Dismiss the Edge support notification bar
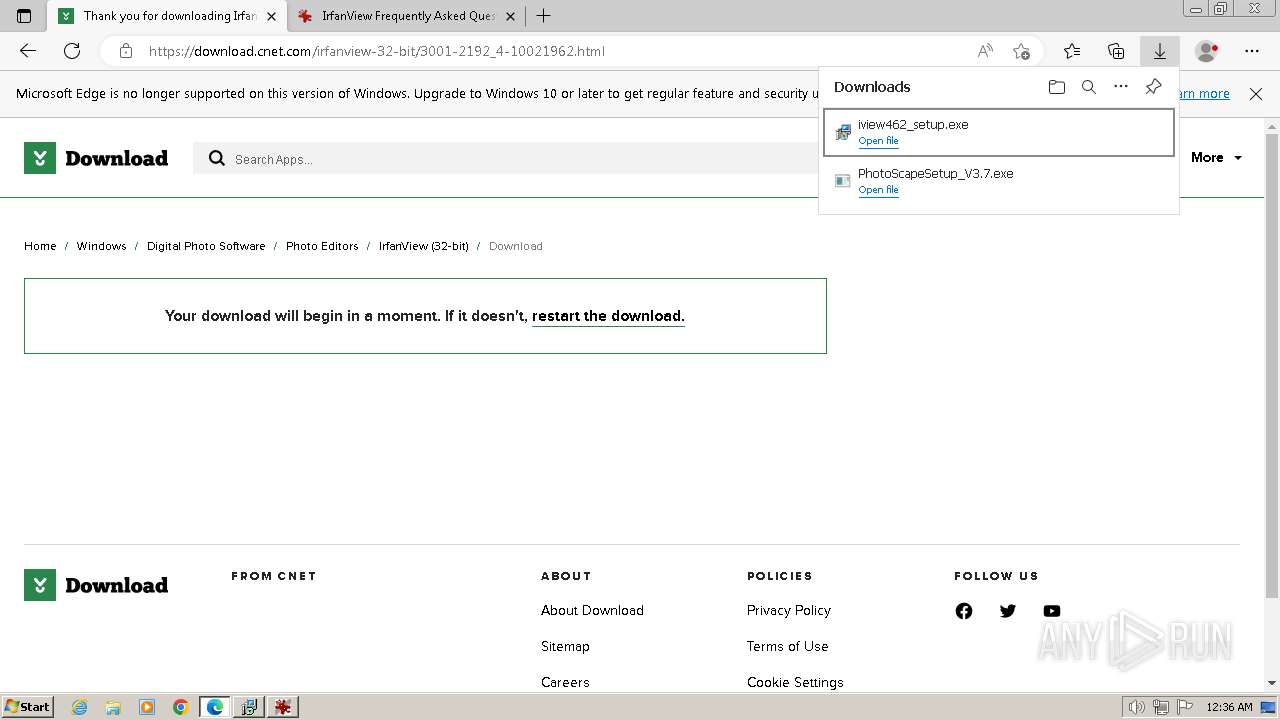 click(x=1256, y=93)
